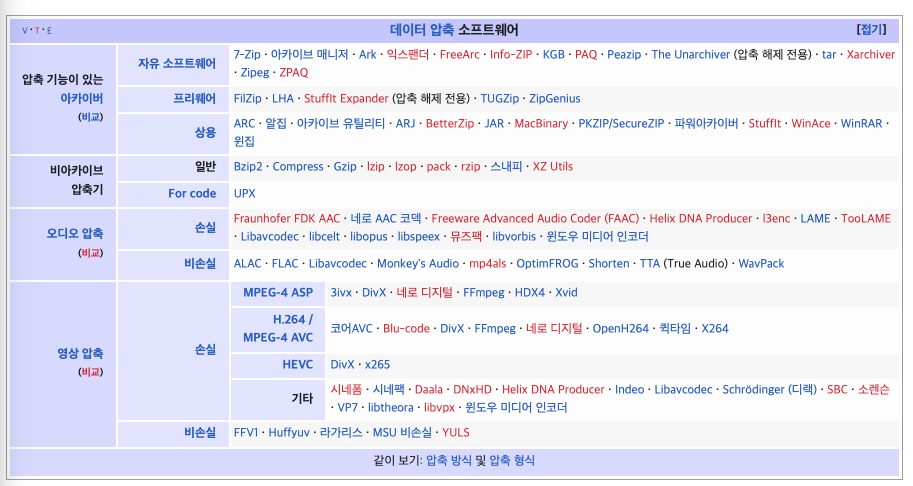The width and height of the screenshot is (913, 486).
Task: Open the 압축 방식 see-also link
Action: click(x=449, y=460)
